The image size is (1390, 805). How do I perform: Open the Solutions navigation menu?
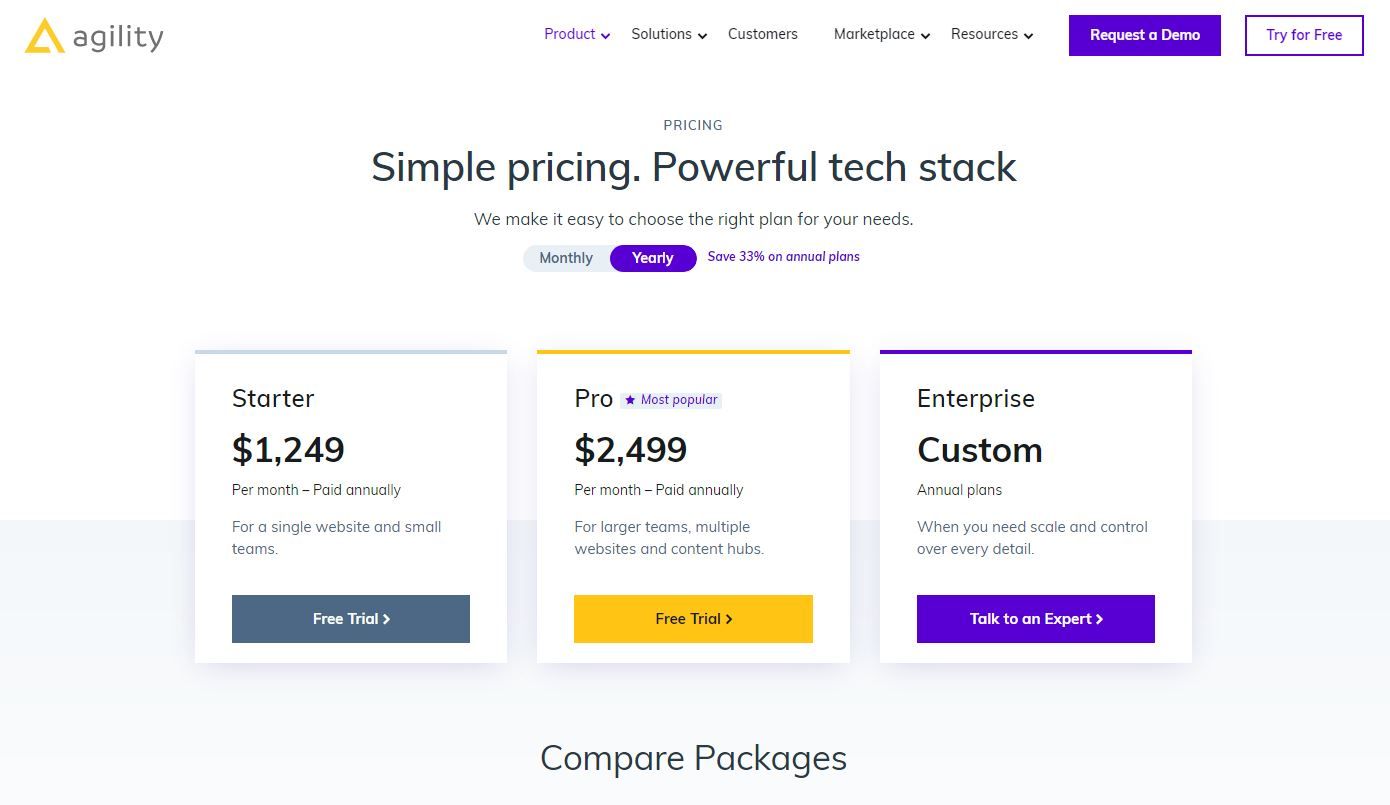tap(661, 34)
